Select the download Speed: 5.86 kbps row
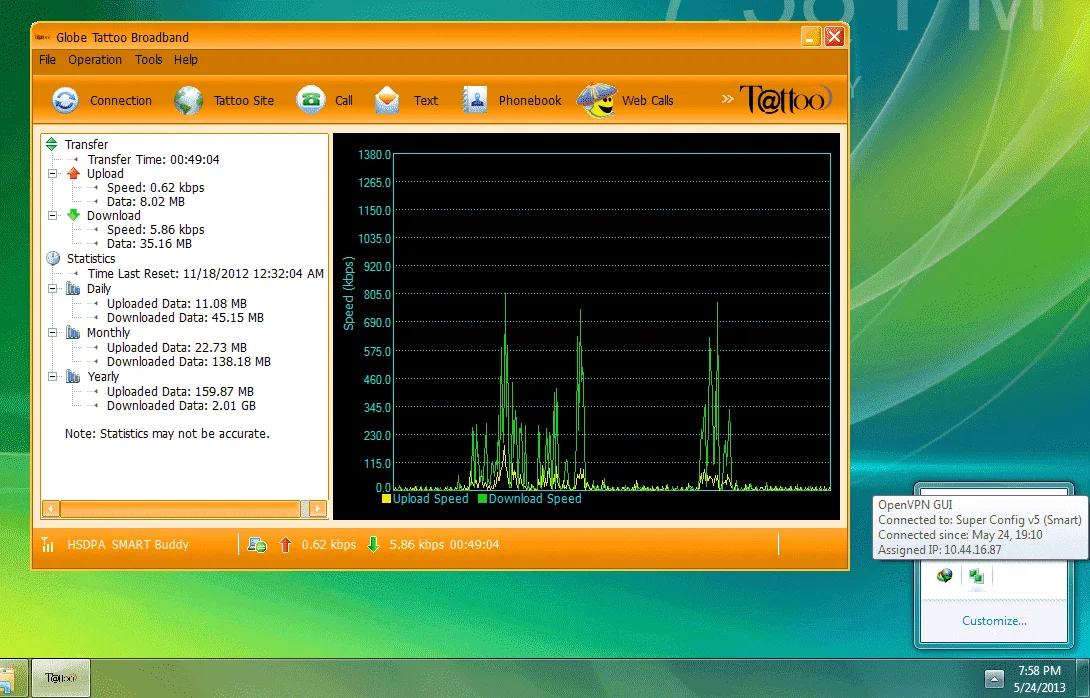This screenshot has width=1090, height=698. pos(155,229)
